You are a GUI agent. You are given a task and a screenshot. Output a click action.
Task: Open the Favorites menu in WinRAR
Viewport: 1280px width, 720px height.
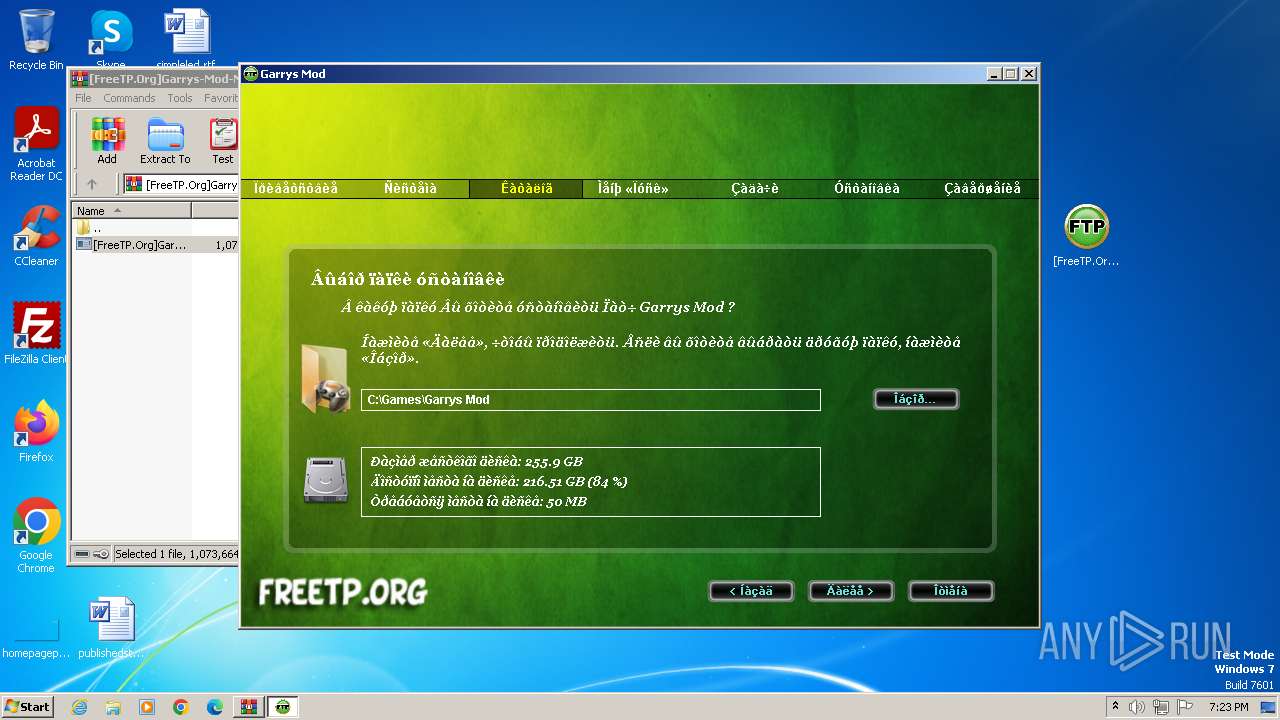pos(221,98)
